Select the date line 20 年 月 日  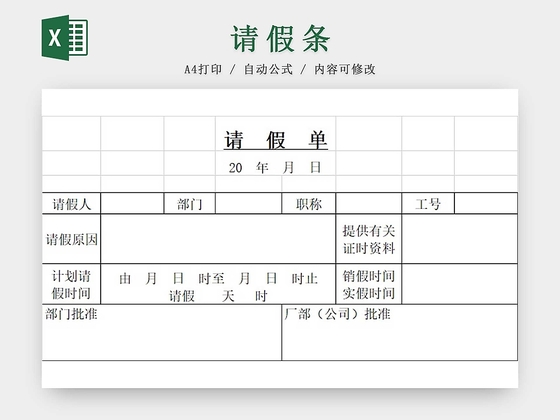275,167
